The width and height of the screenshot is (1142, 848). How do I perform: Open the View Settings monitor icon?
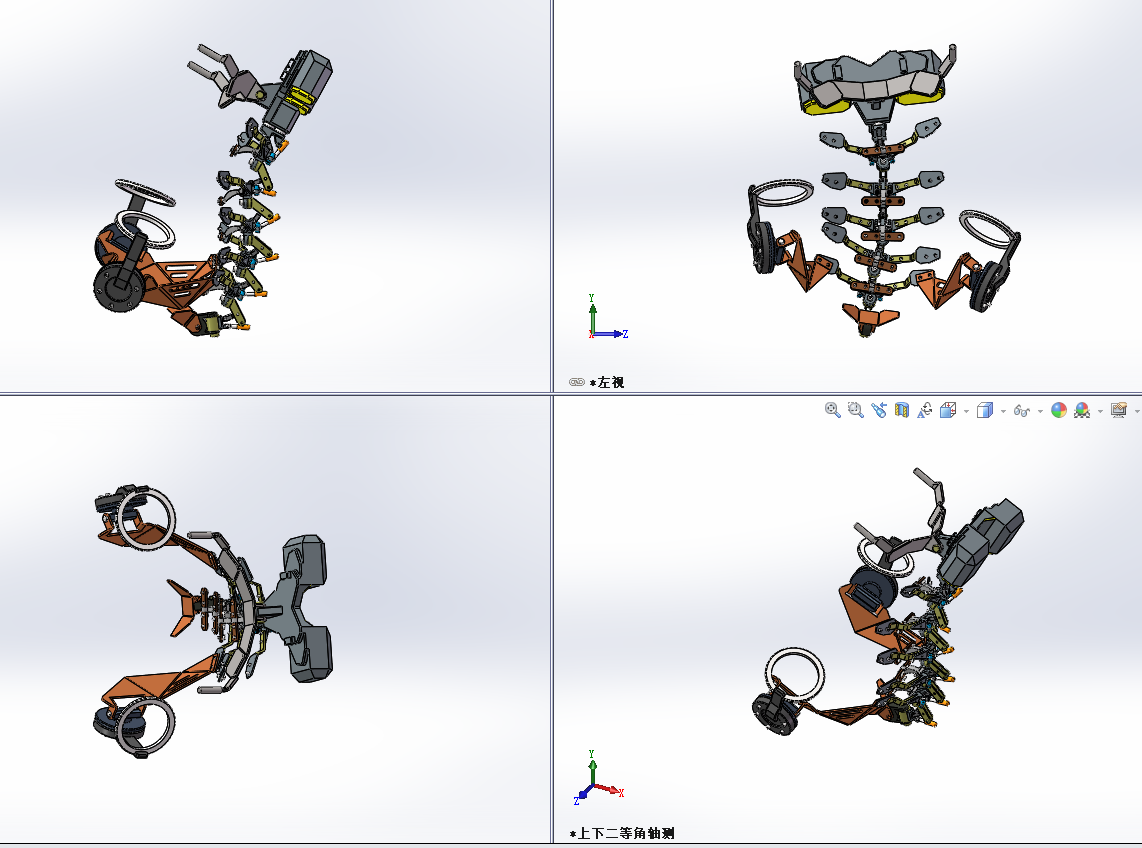click(1119, 410)
